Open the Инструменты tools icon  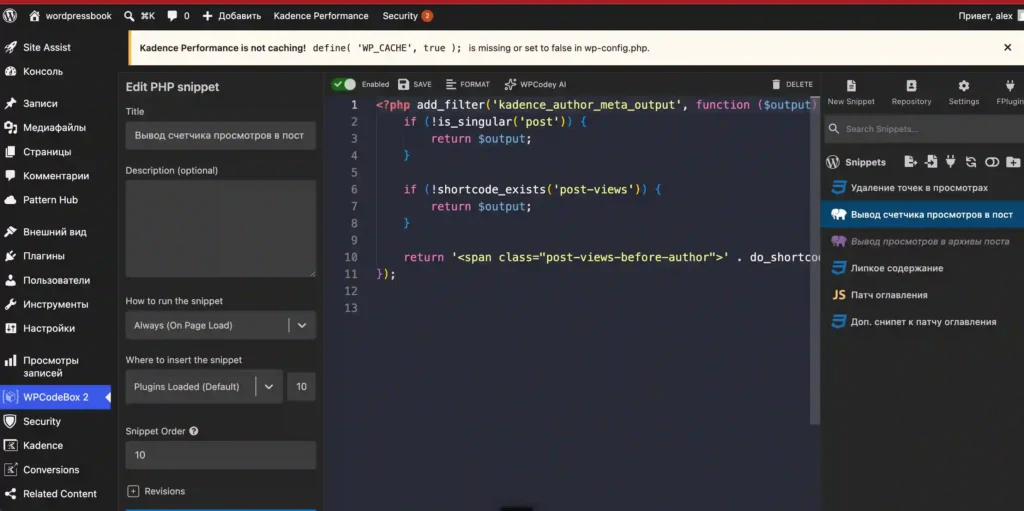point(10,305)
